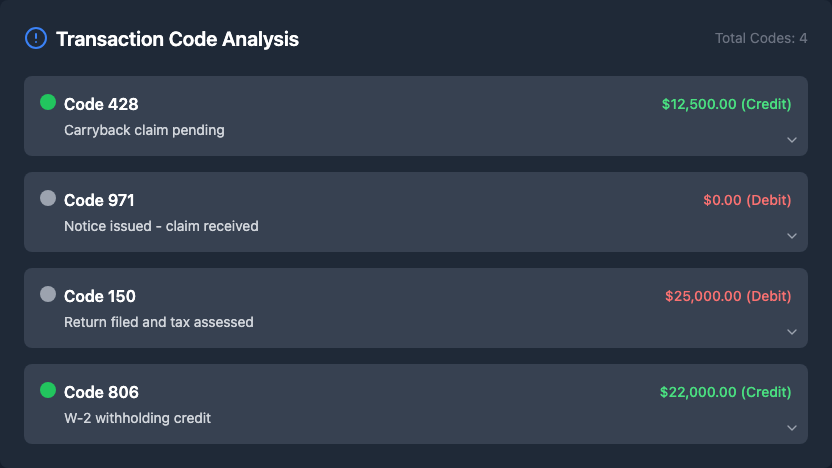Click the Code 150 title
The width and height of the screenshot is (832, 468).
(100, 296)
